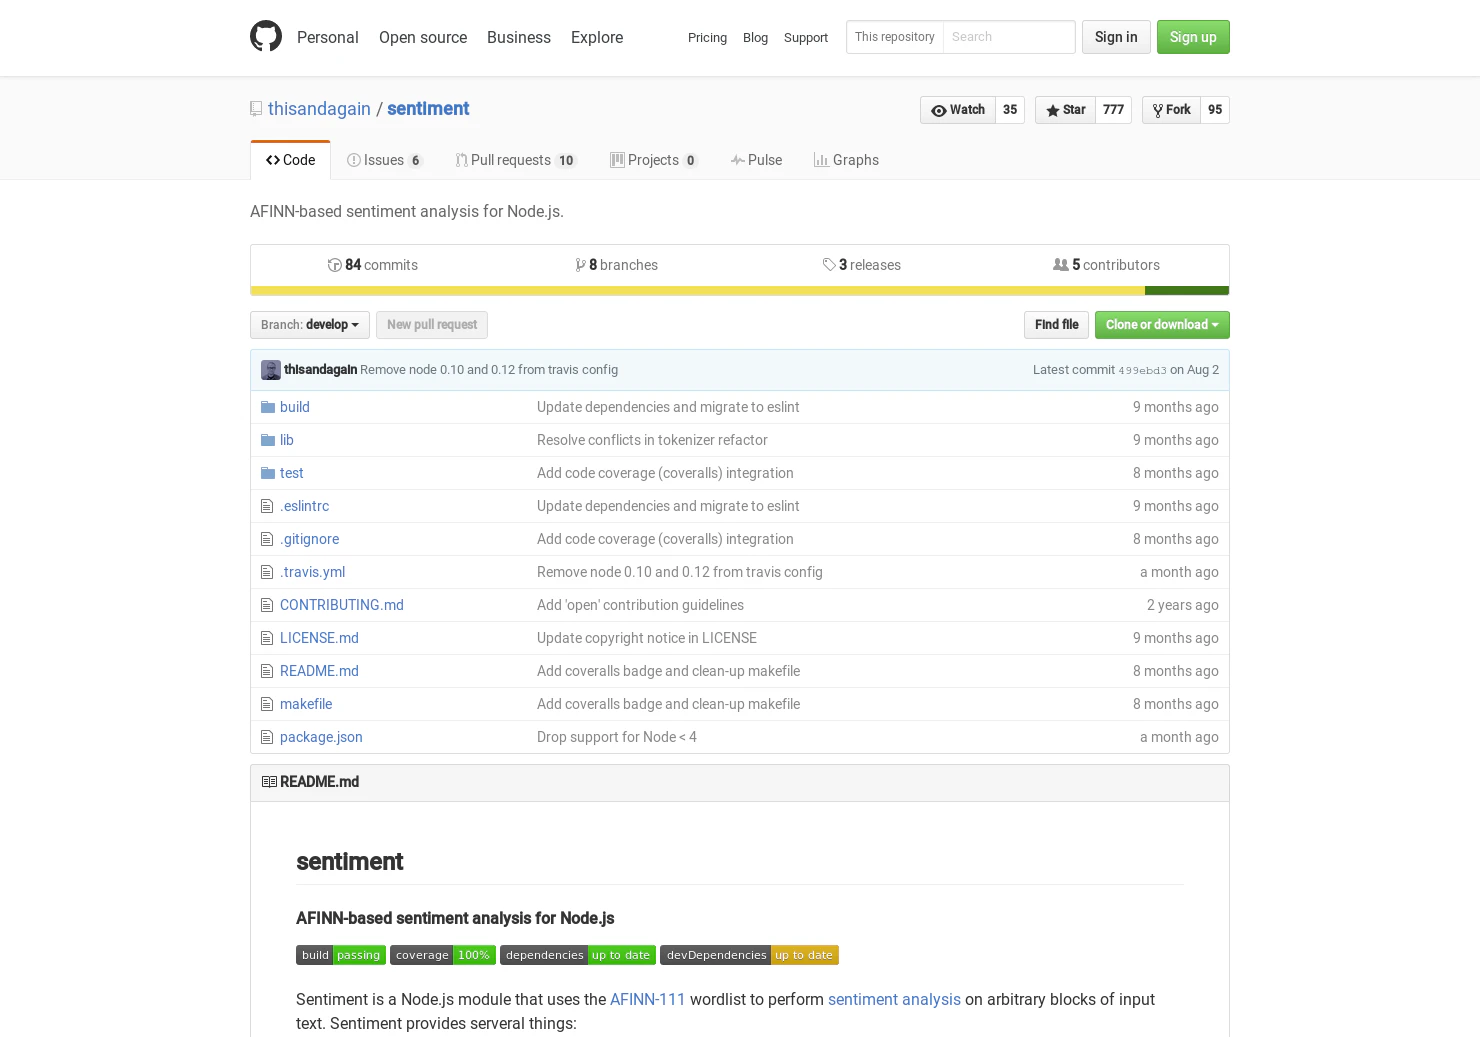This screenshot has height=1037, width=1480.
Task: Click the '2 years ago' timestamp
Action: [1183, 605]
